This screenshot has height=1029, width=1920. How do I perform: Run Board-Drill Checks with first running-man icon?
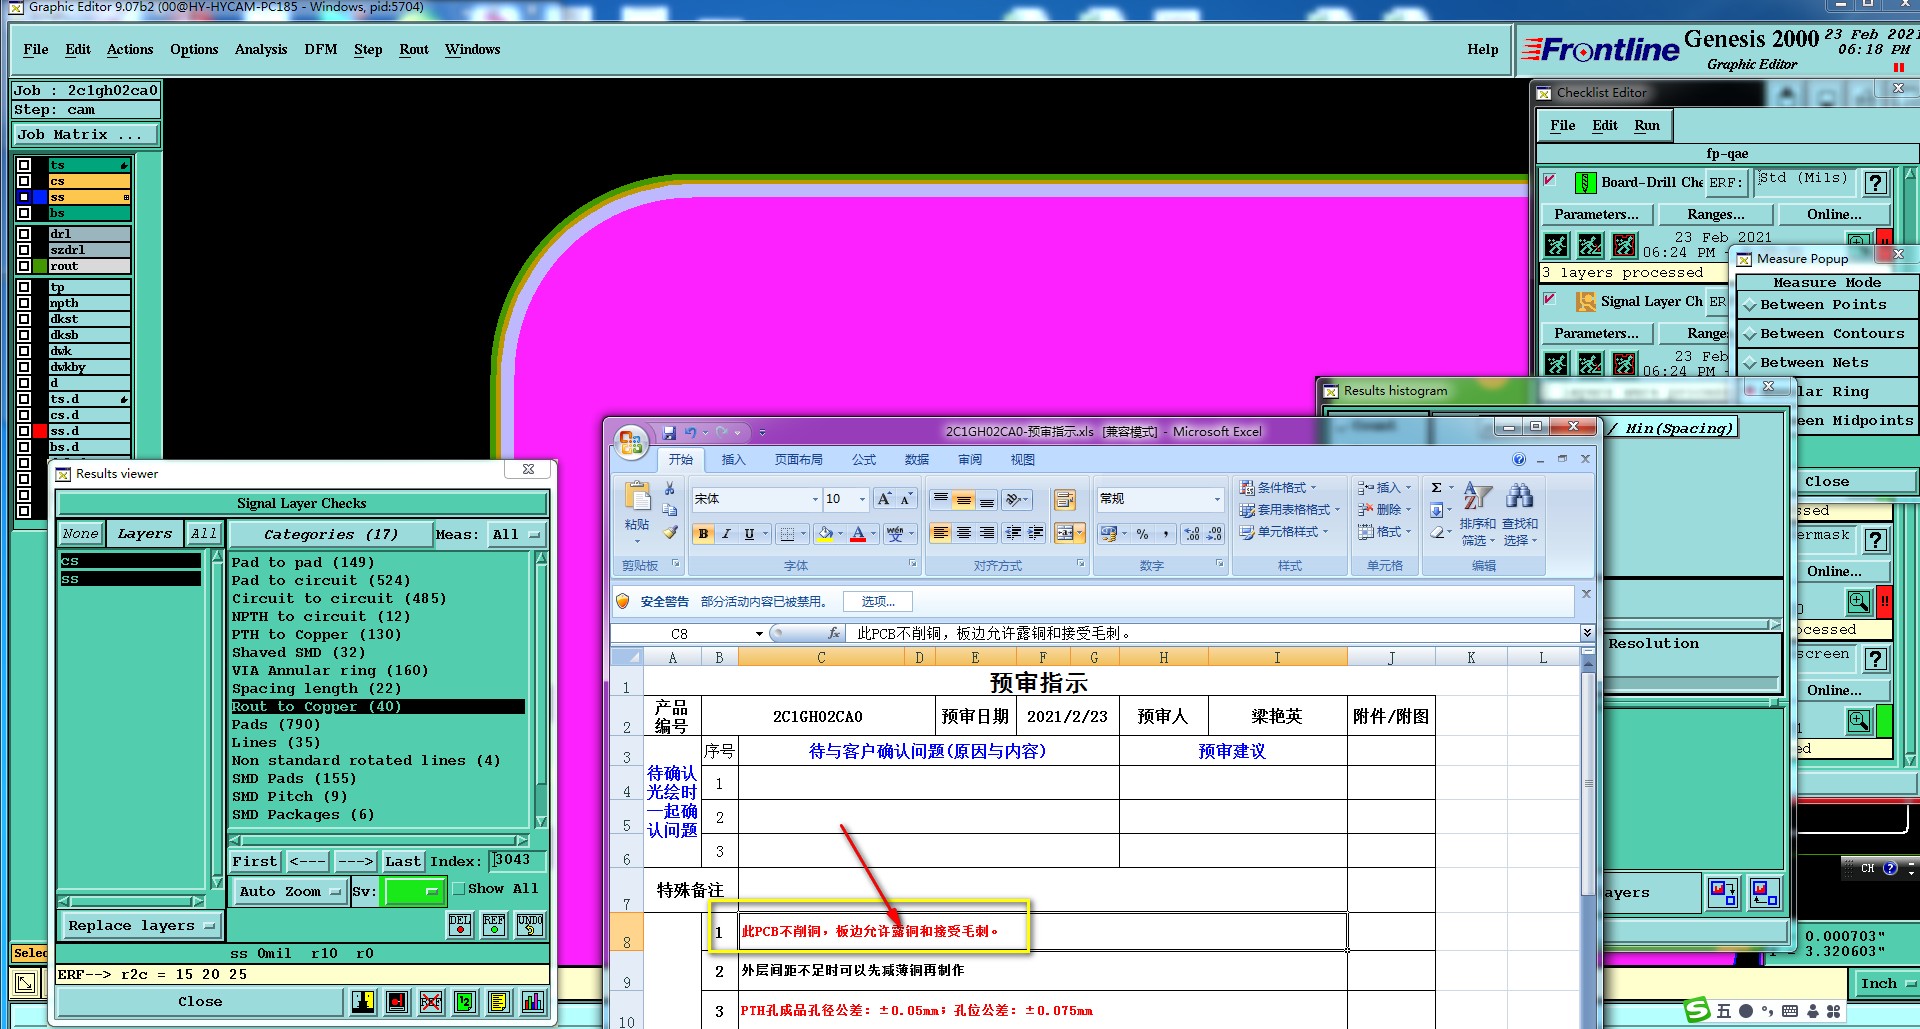[x=1556, y=245]
